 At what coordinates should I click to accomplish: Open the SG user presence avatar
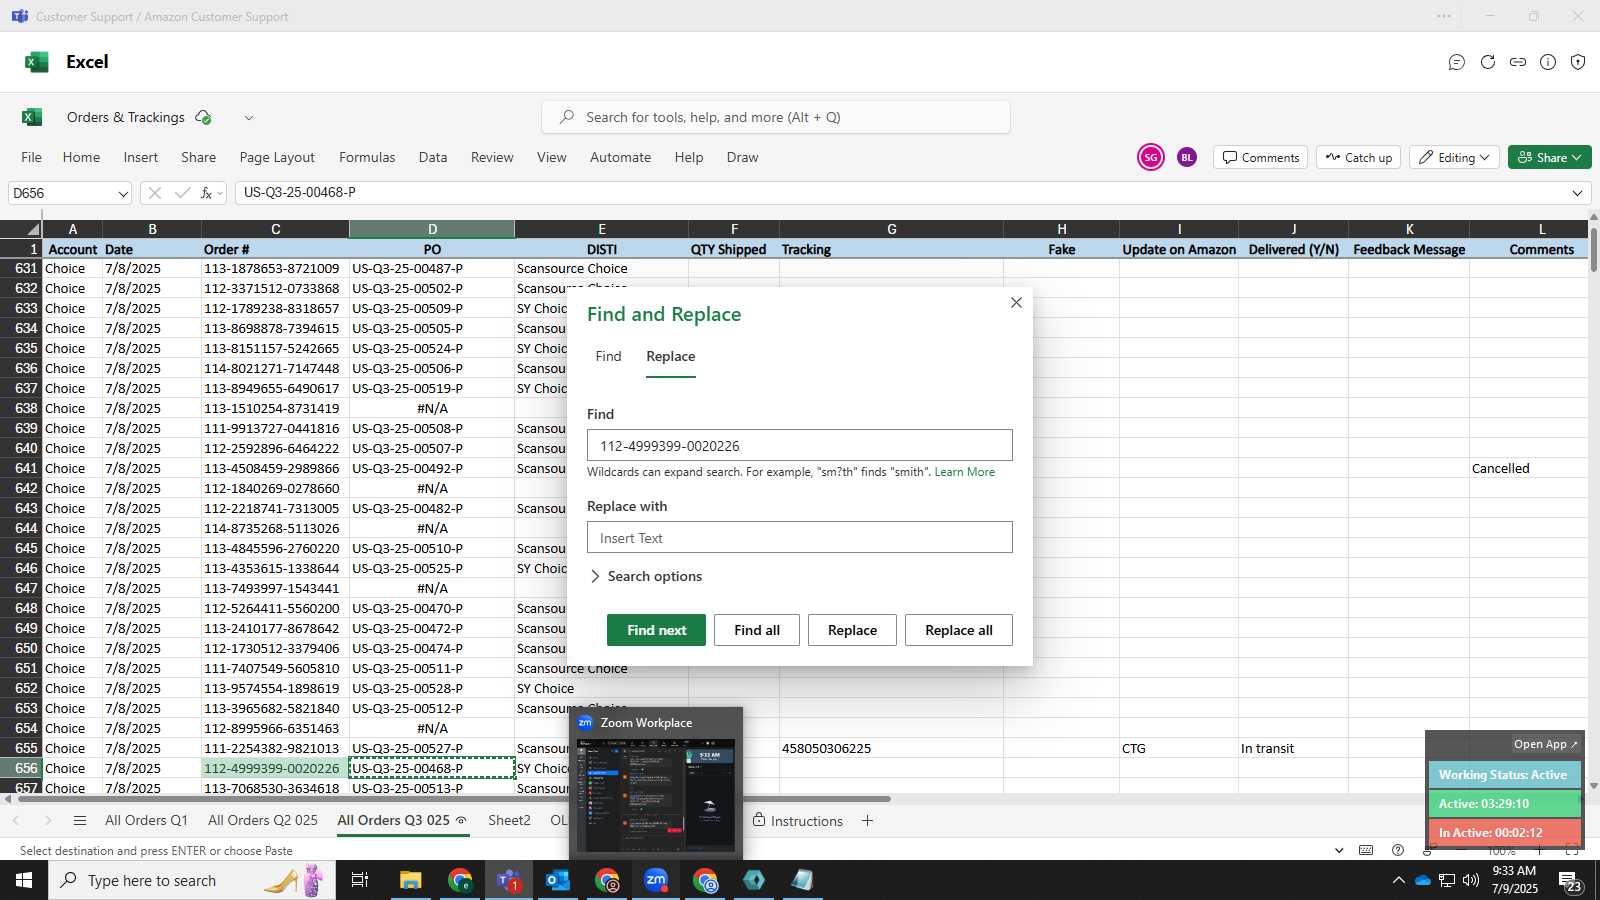tap(1151, 157)
